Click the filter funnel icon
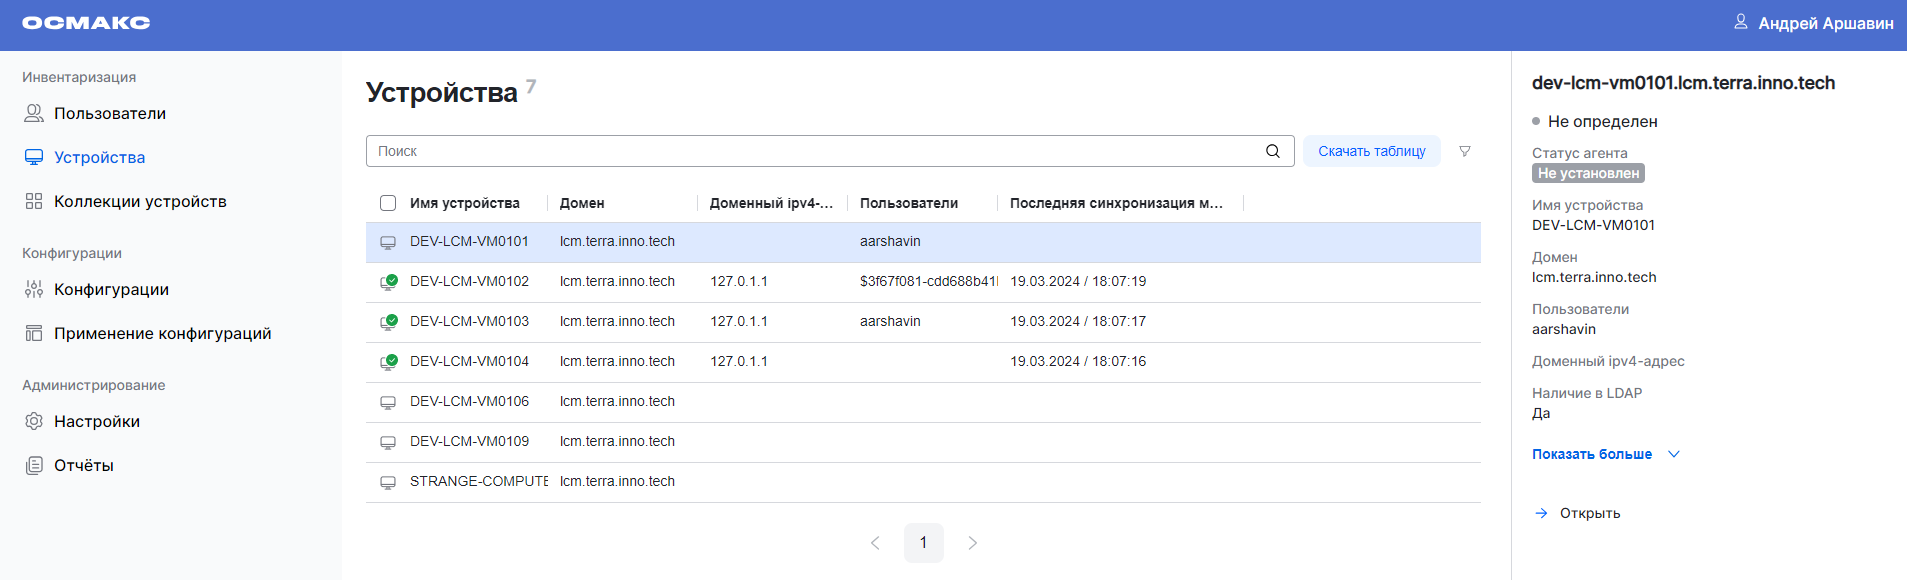This screenshot has width=1907, height=580. [1464, 151]
